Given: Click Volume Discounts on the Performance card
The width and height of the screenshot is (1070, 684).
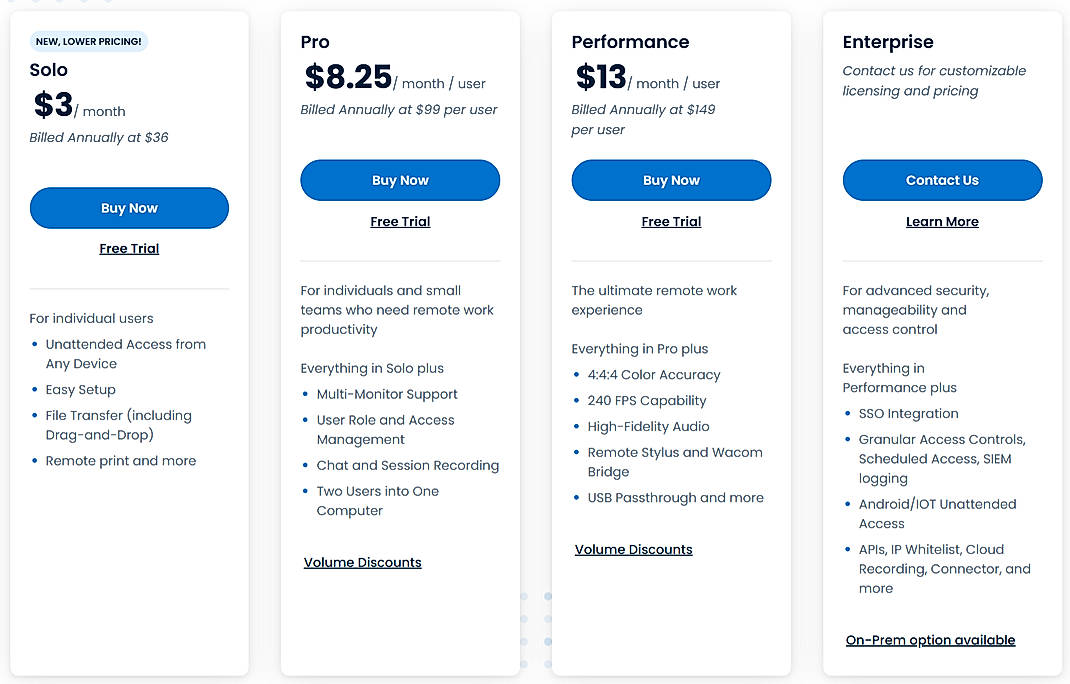Looking at the screenshot, I should click(633, 549).
